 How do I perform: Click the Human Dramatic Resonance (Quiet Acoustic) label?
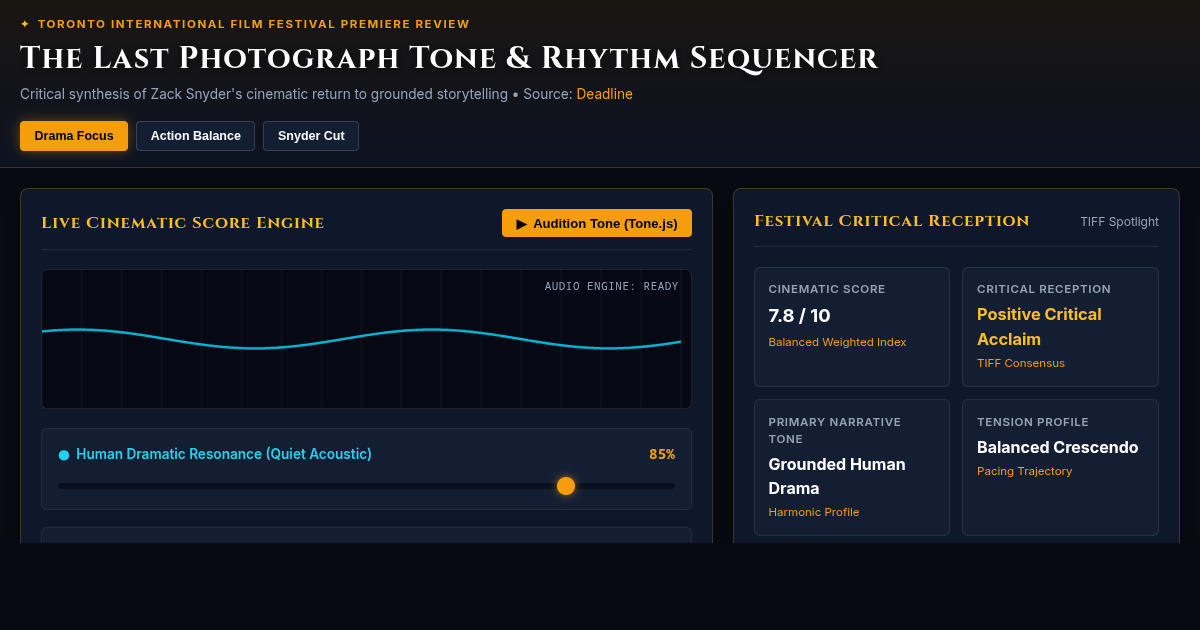(x=224, y=454)
